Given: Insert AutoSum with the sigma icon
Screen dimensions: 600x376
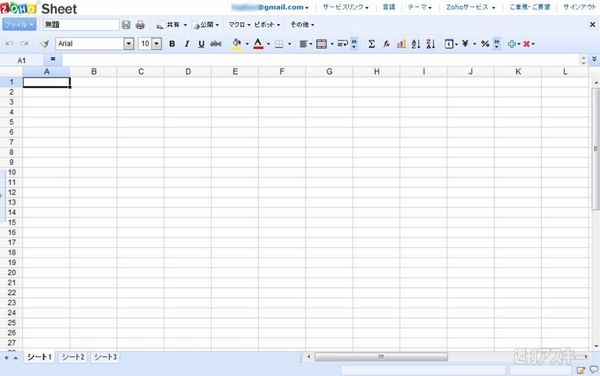Looking at the screenshot, I should [x=371, y=44].
